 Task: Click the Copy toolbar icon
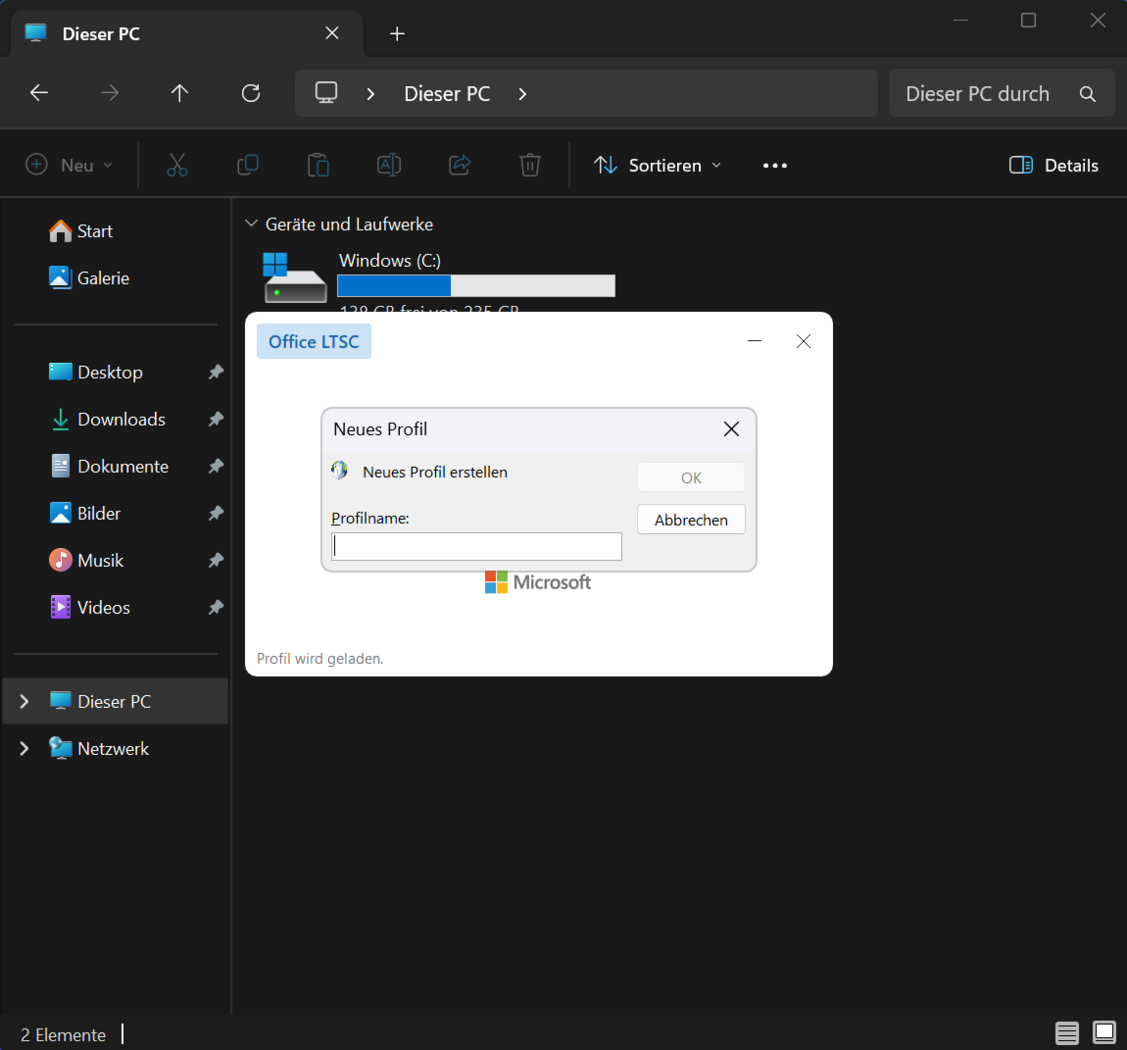(x=248, y=165)
